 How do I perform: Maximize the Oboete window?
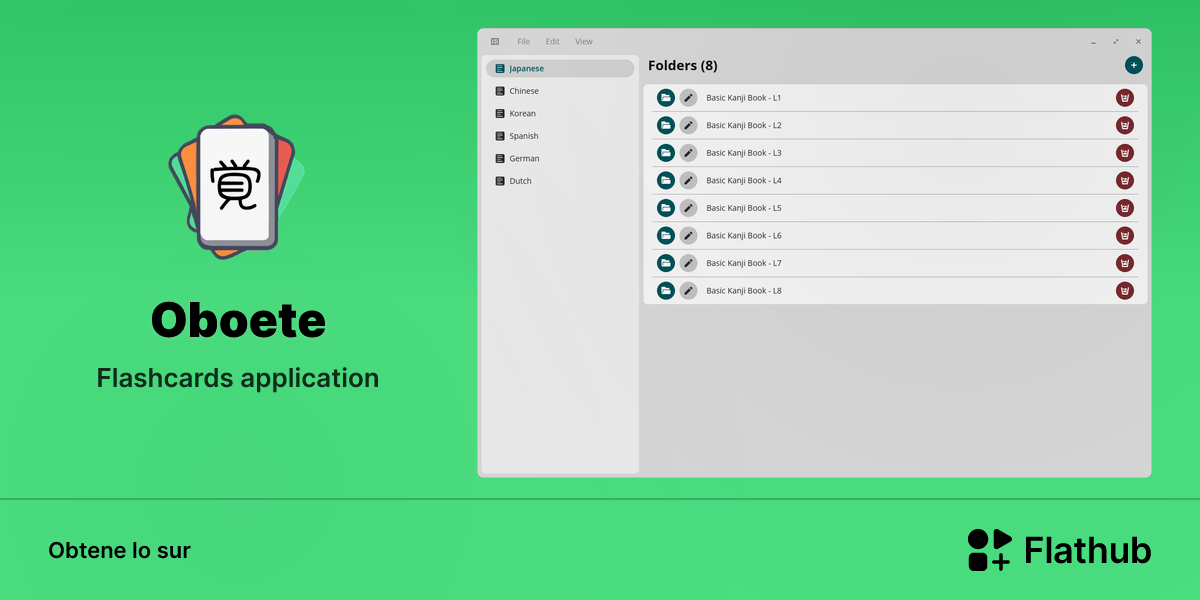[1116, 42]
